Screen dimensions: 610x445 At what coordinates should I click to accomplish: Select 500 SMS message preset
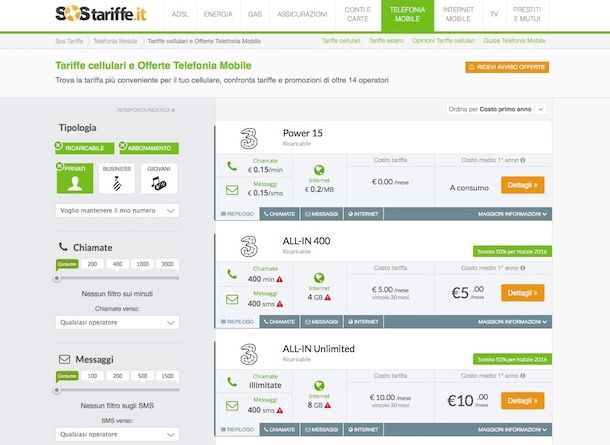tap(142, 376)
